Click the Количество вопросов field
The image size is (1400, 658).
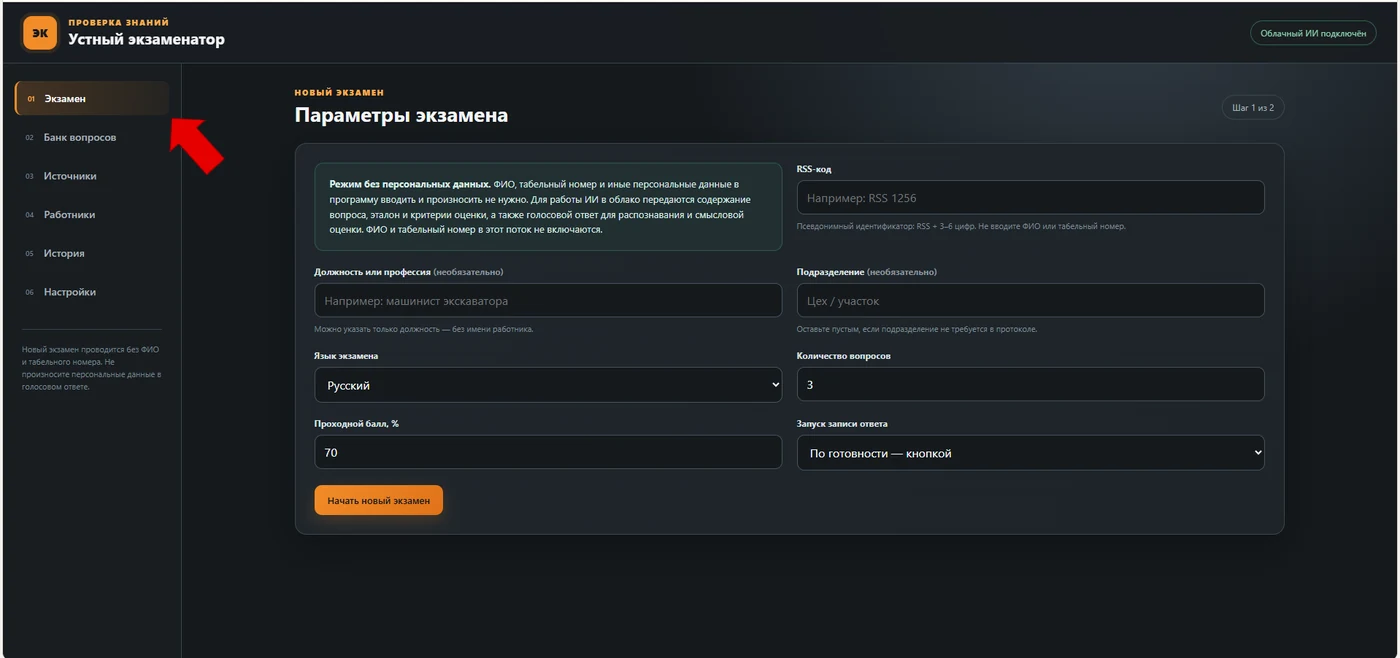click(1030, 384)
